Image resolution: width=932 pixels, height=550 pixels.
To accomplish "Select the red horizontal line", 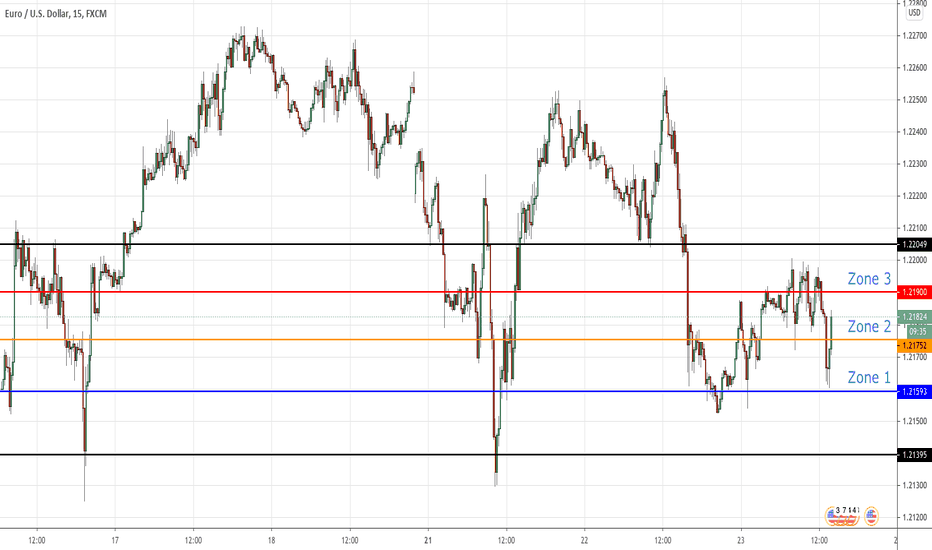I will point(448,292).
